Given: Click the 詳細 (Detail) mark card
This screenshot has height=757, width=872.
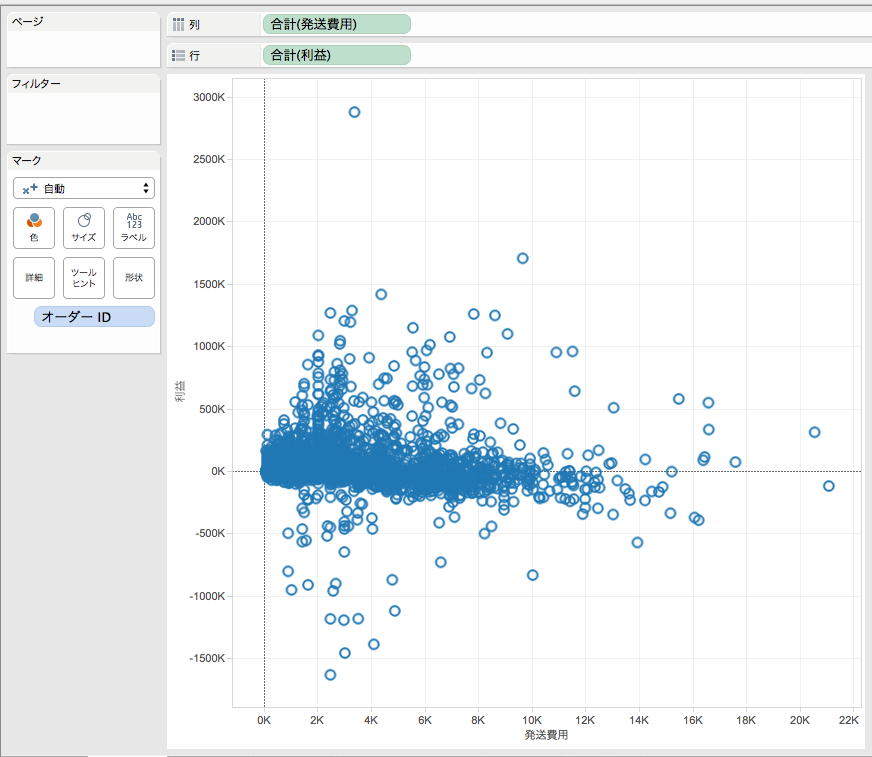Looking at the screenshot, I should (x=34, y=278).
